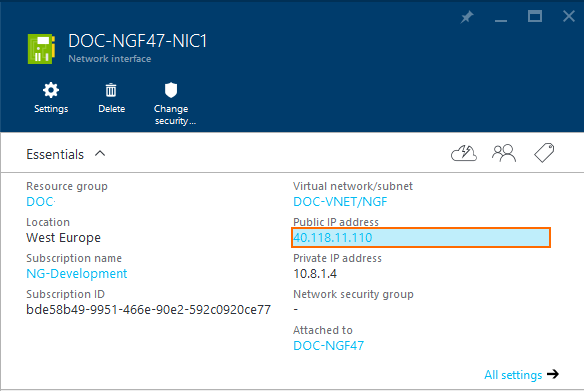Click the Subscription ID label
The width and height of the screenshot is (584, 391).
66,294
